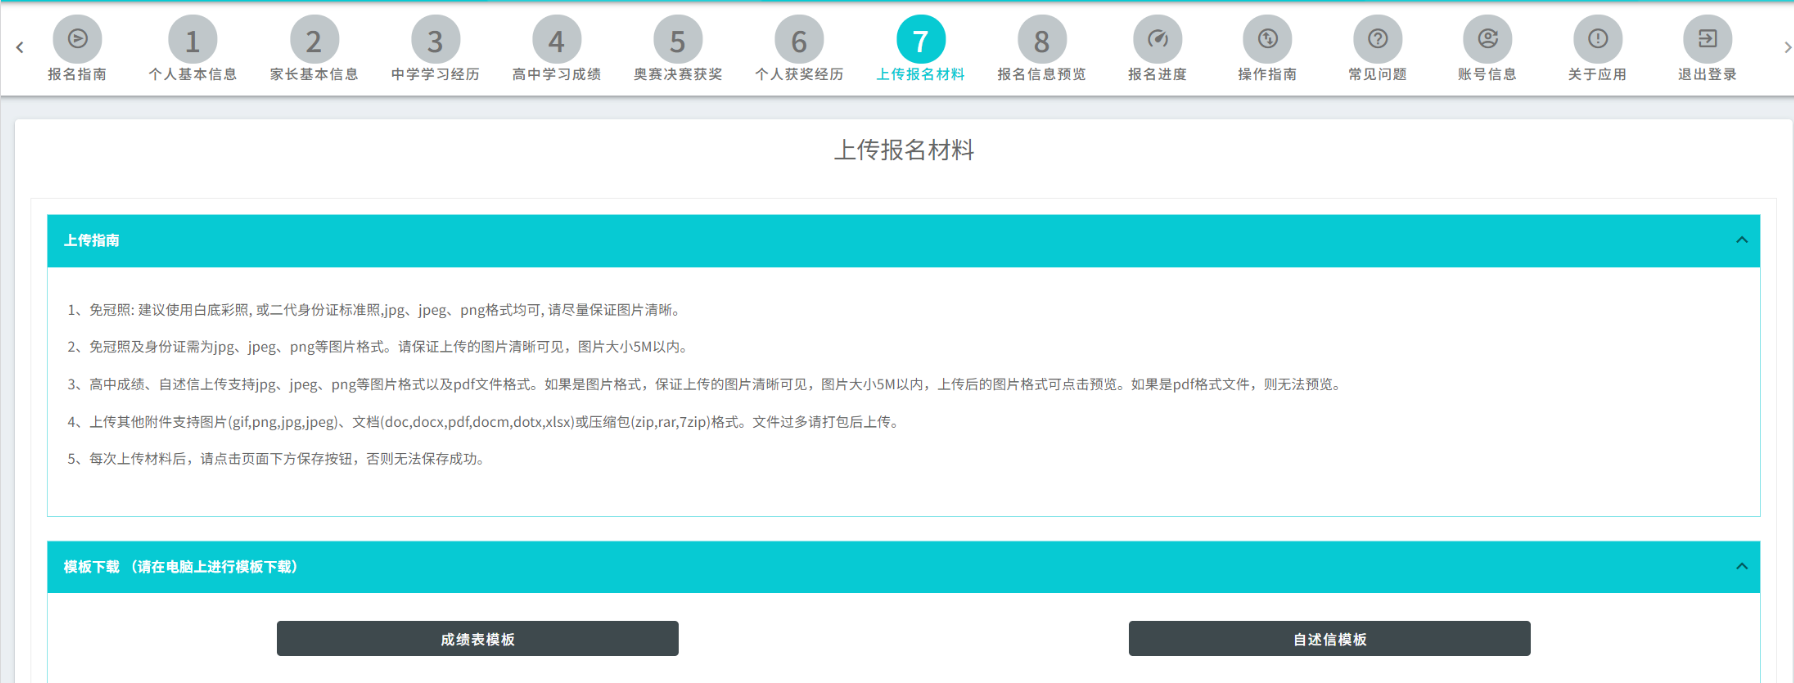Open the 操作指南 icon

tap(1267, 40)
